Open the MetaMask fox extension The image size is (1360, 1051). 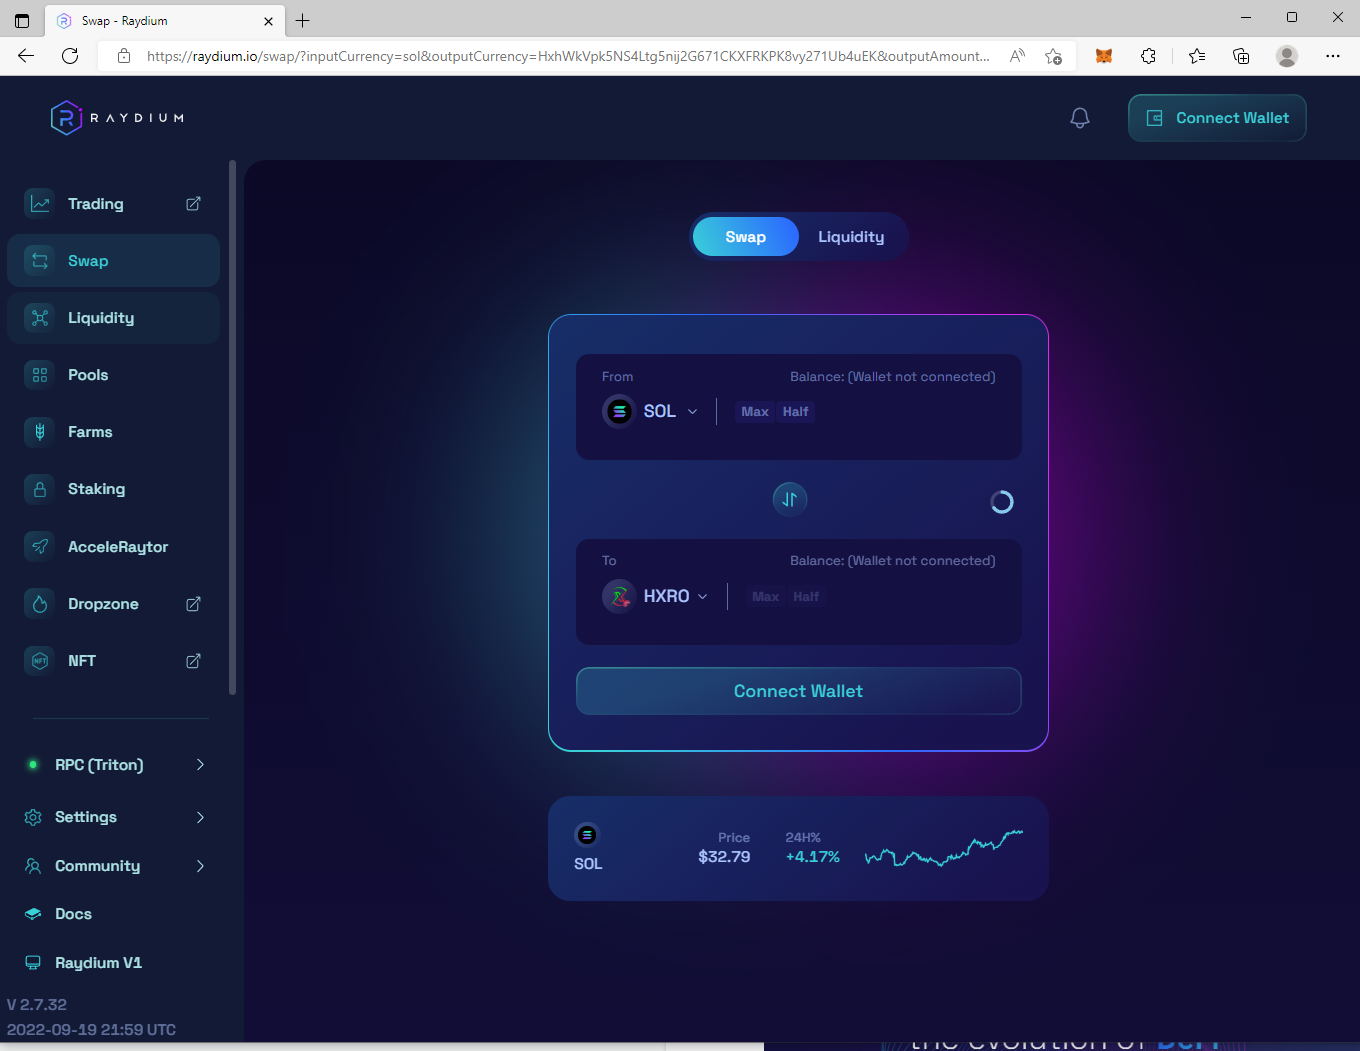click(1104, 56)
